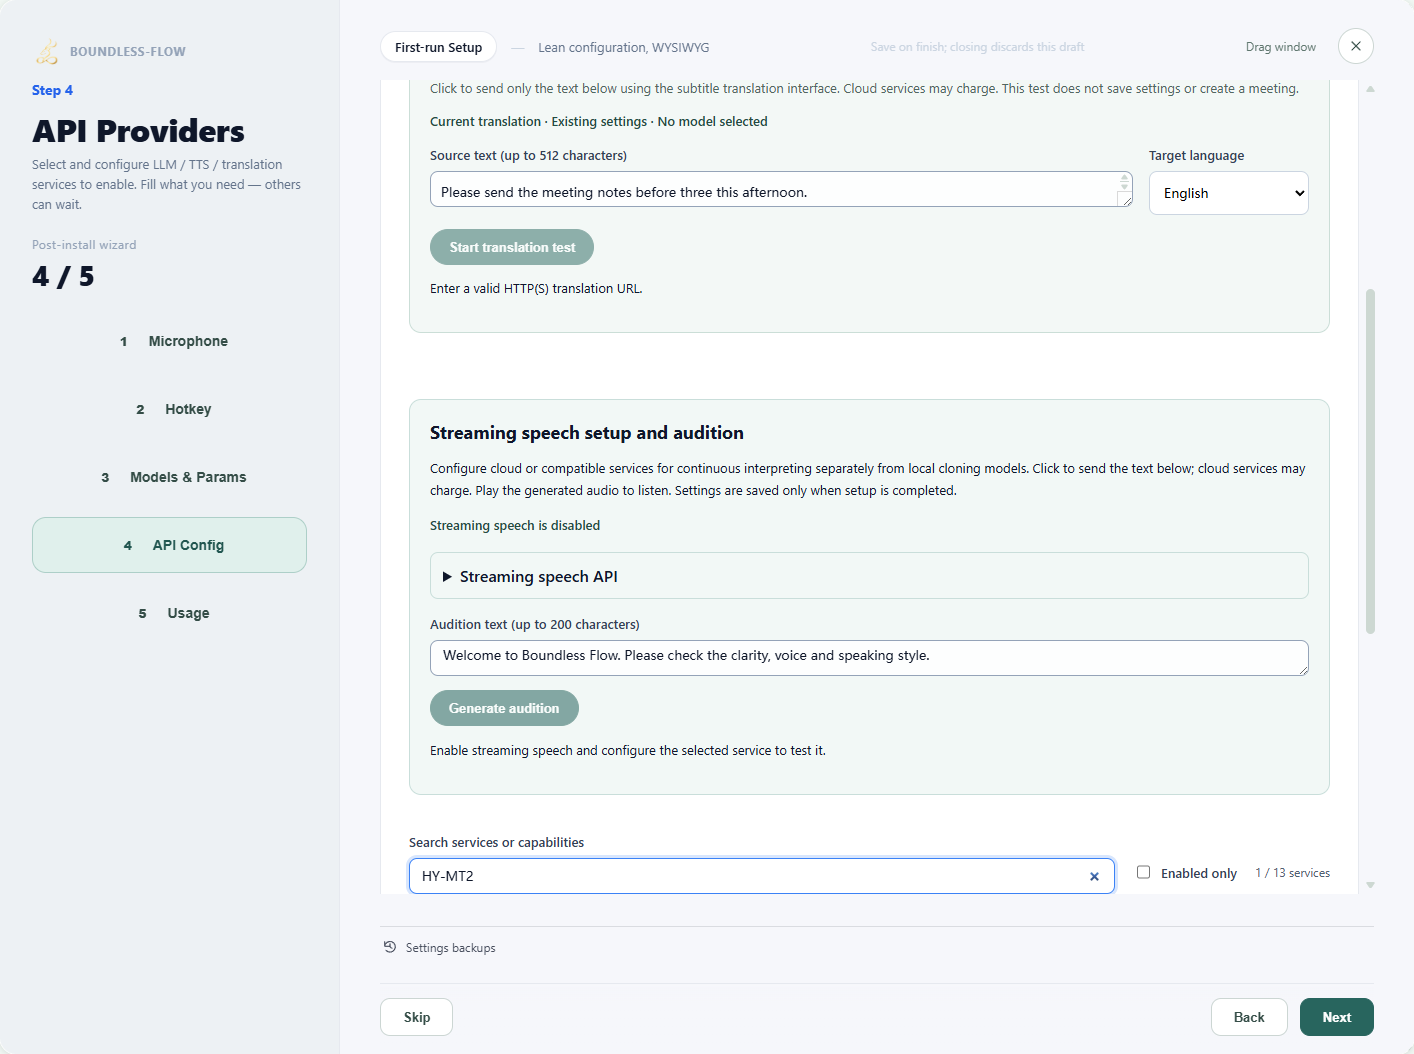Expand the Streaming speech API section
1414x1054 pixels.
pyautogui.click(x=869, y=576)
